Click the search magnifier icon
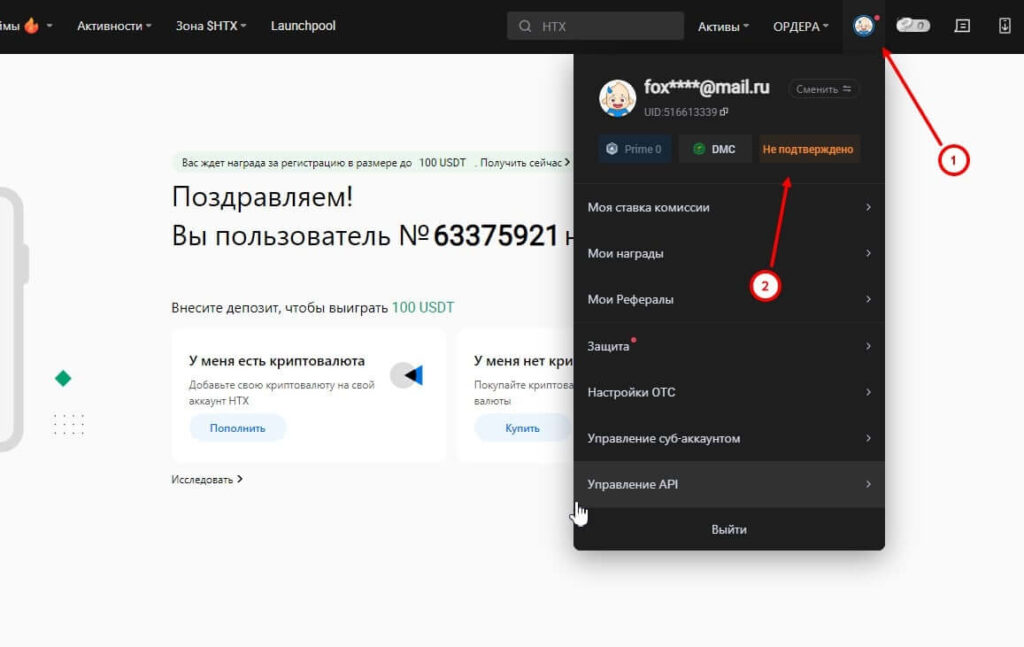 [525, 26]
